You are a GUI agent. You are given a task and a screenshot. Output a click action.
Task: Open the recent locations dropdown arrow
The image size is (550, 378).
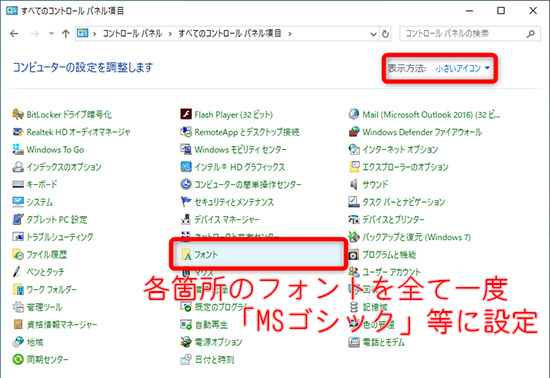51,33
